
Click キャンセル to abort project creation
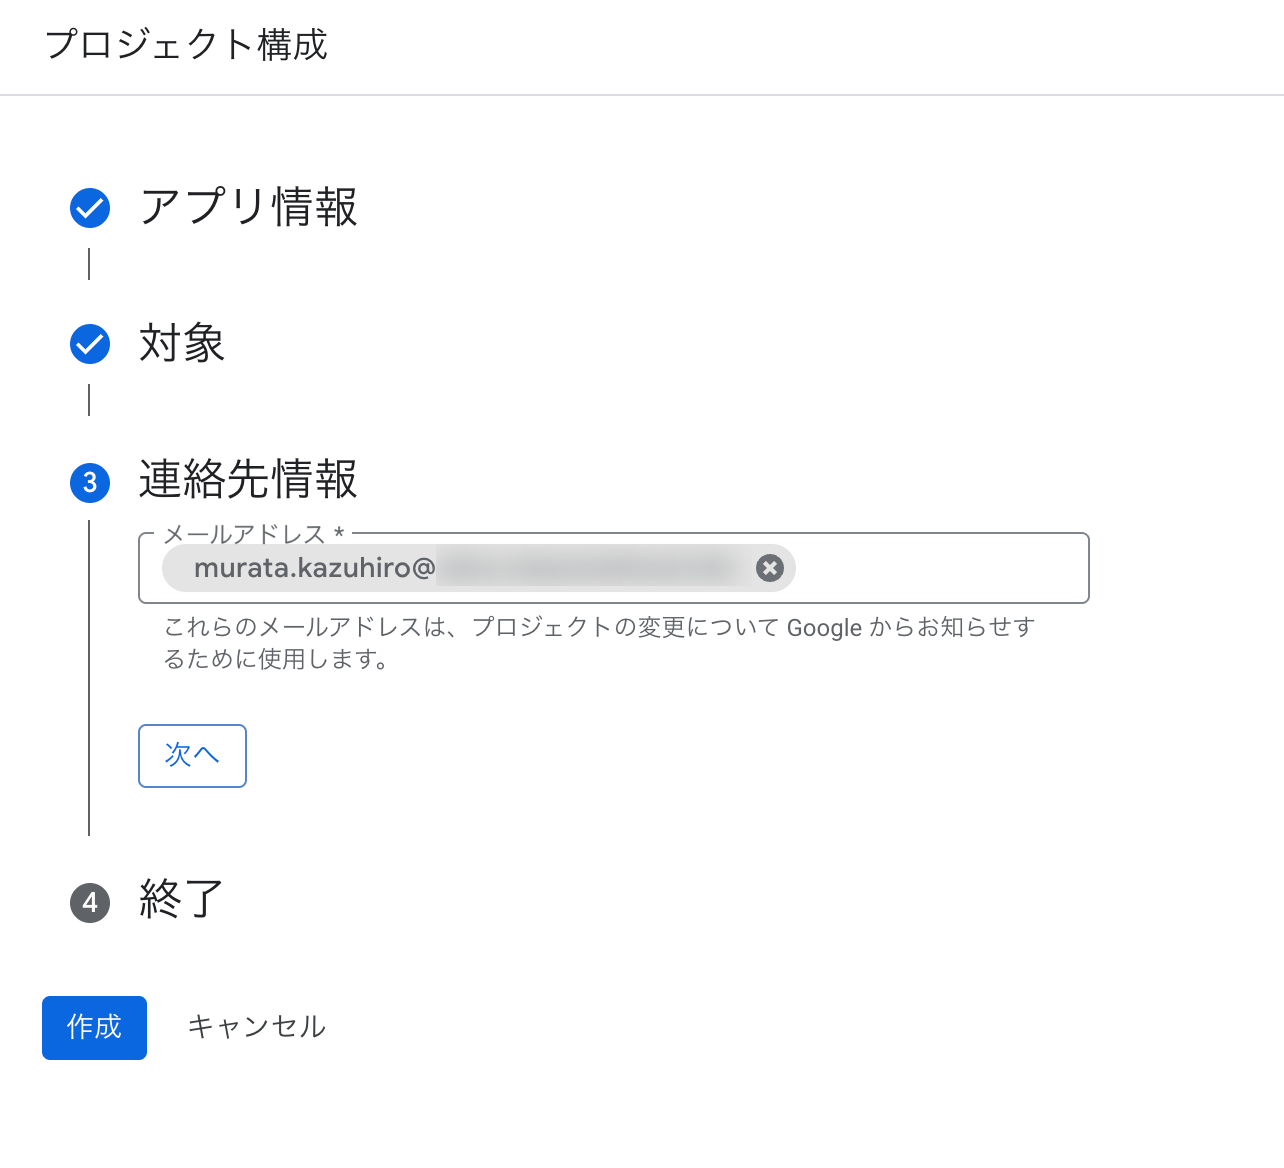(x=257, y=1026)
